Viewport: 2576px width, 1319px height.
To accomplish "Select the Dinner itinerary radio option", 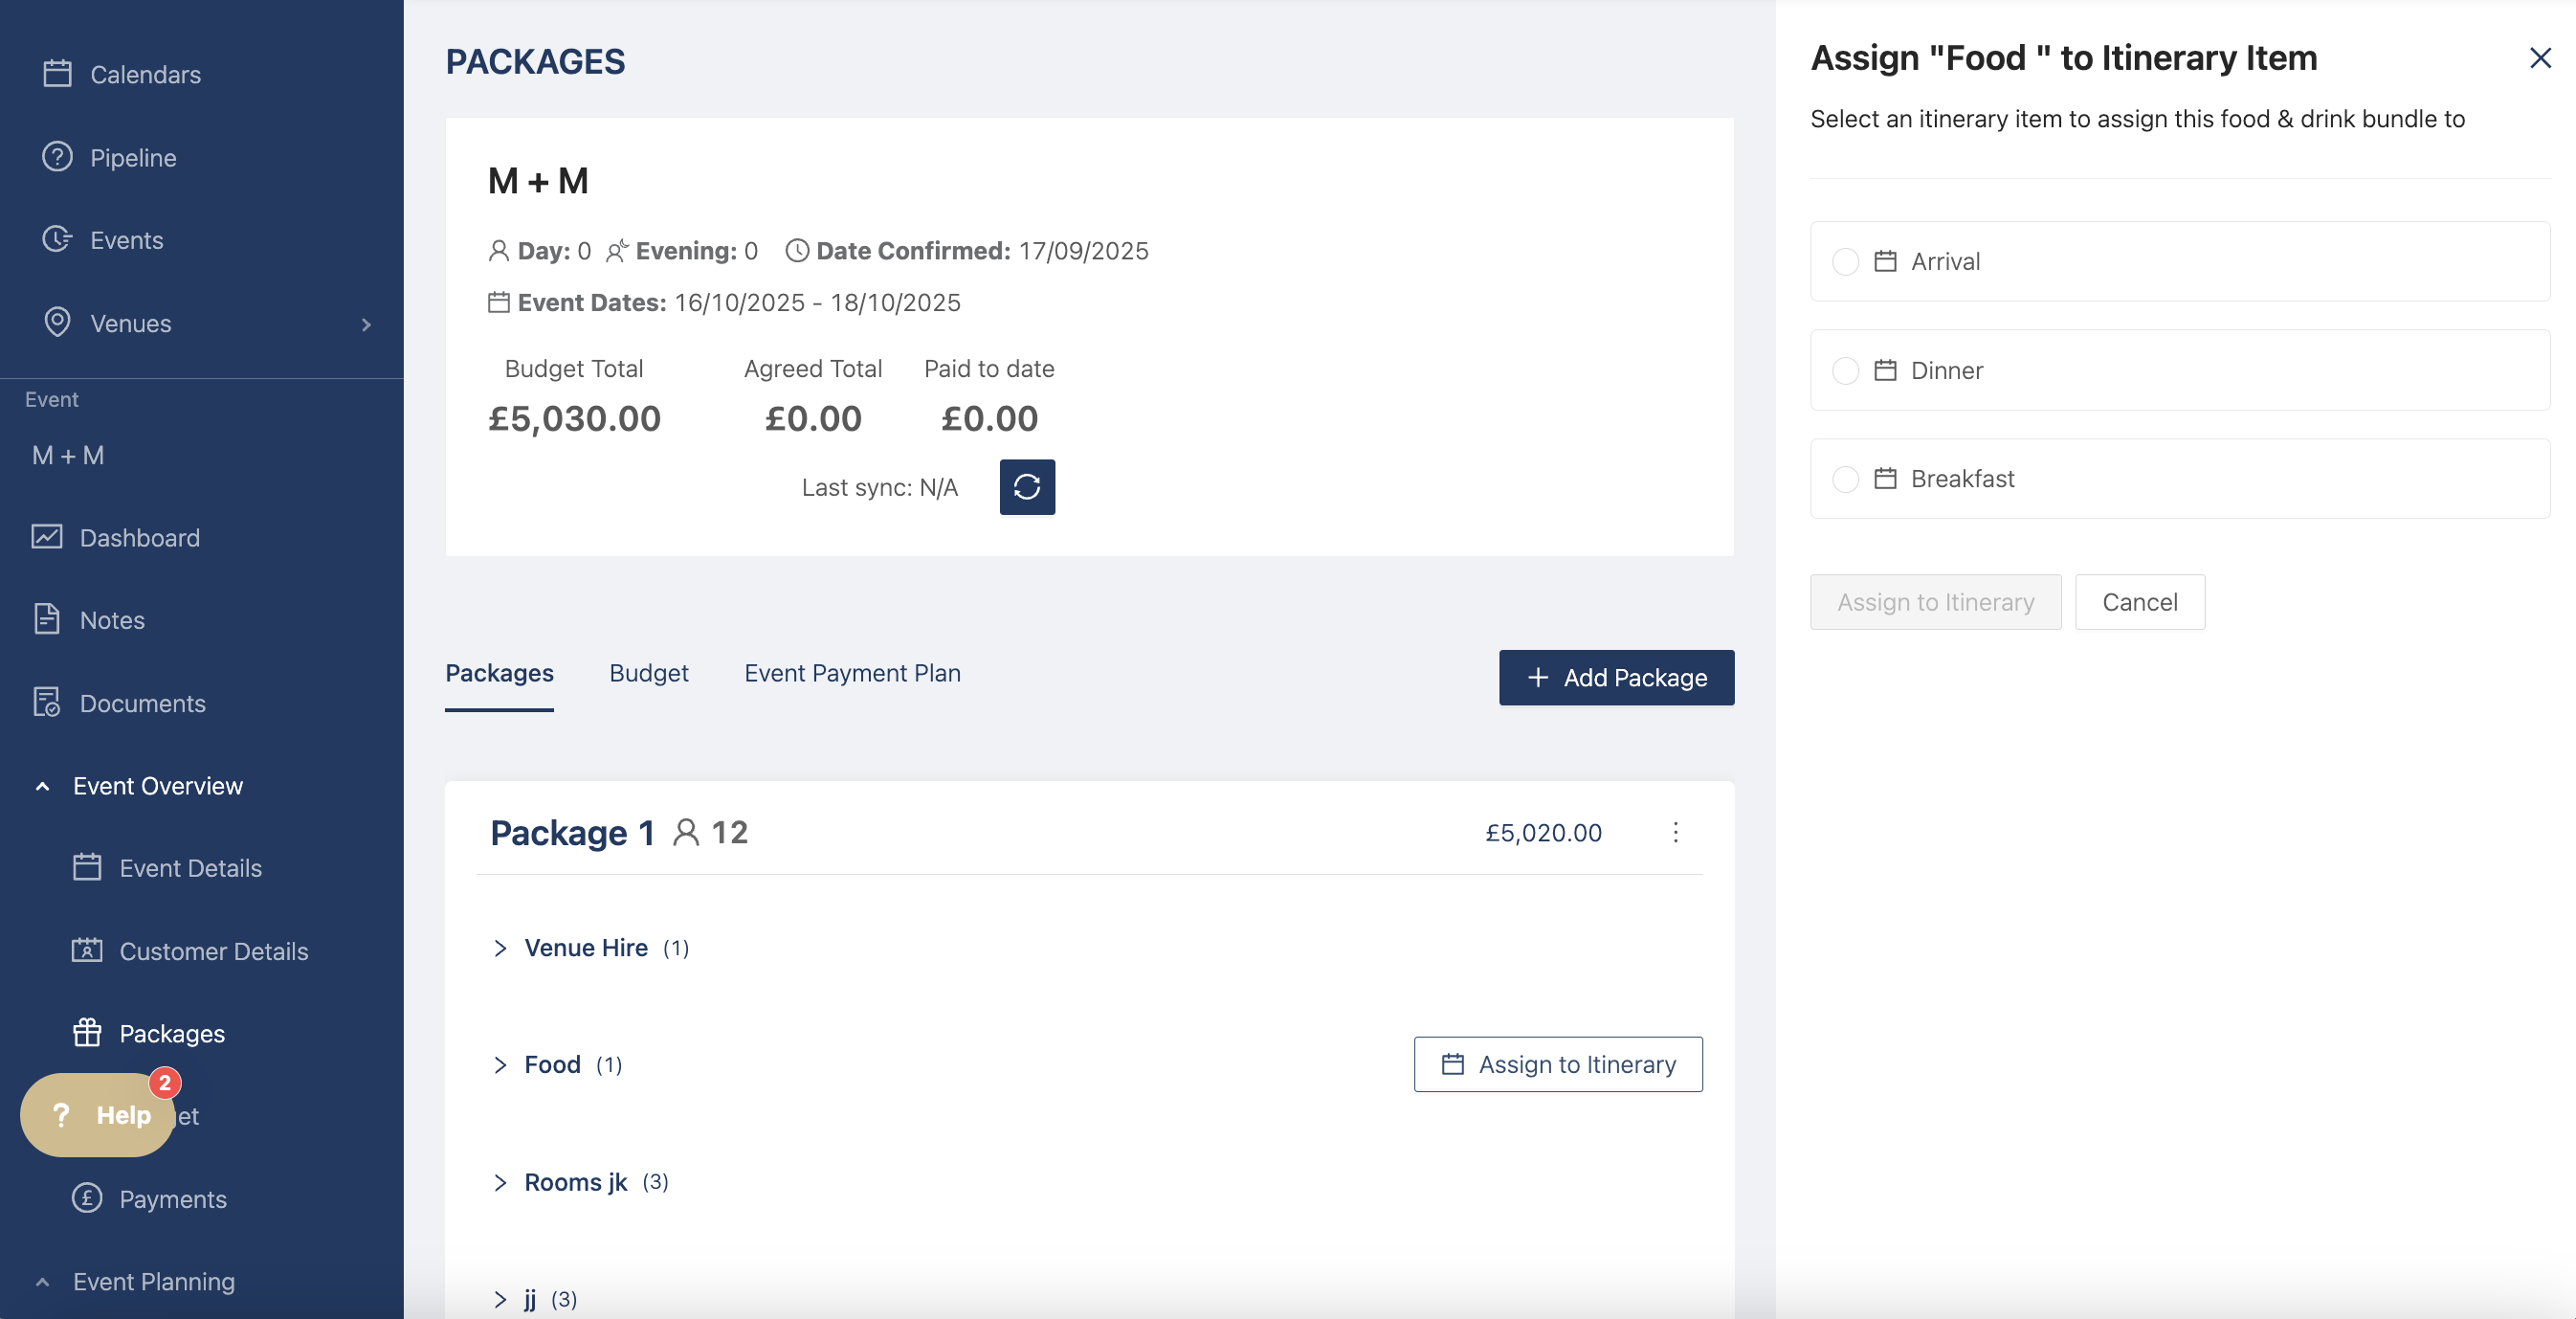I will 1845,371.
